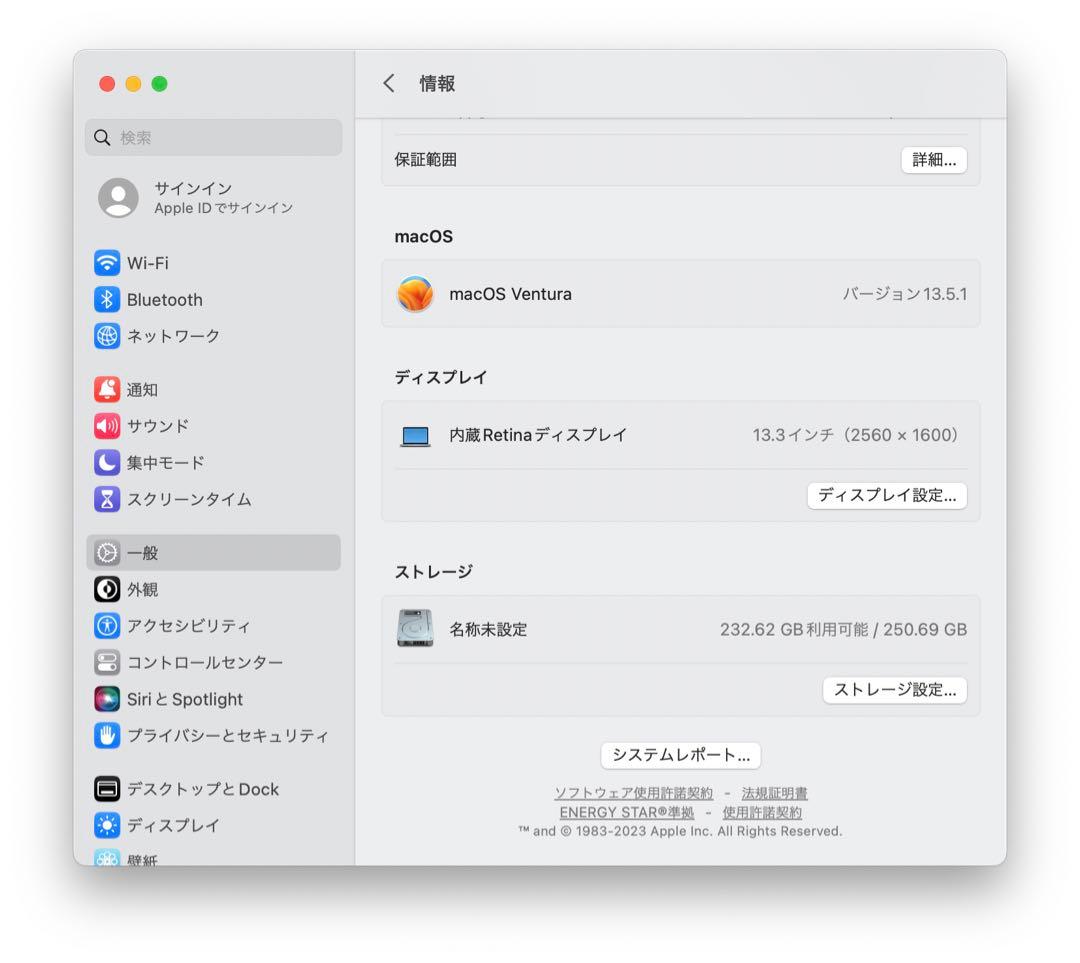The image size is (1080, 963).
Task: Click the 検索 search field
Action: pos(212,137)
